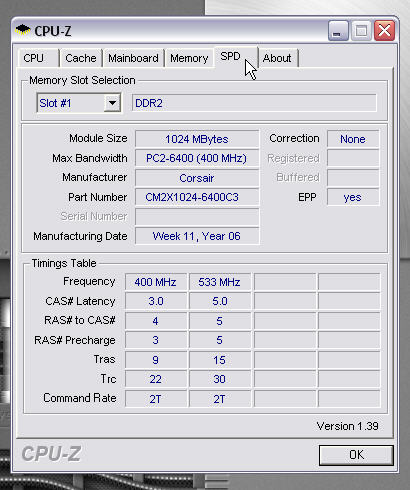Click the Tras value 9

coord(156,360)
